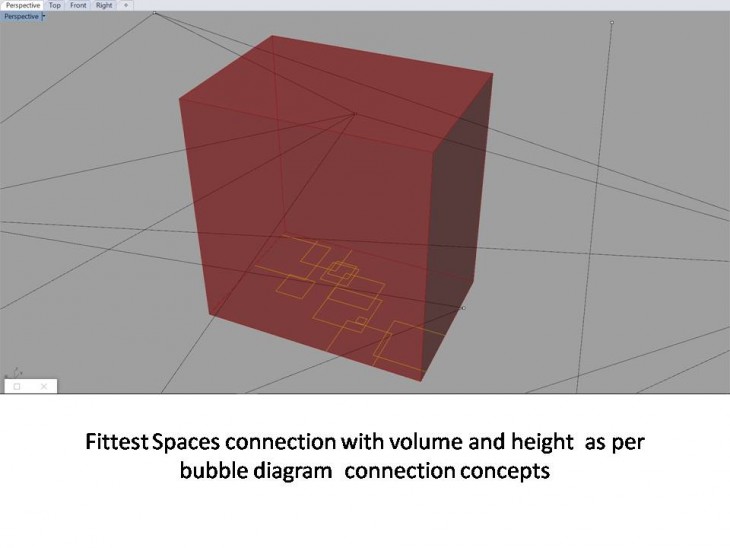Image resolution: width=730 pixels, height=548 pixels.
Task: Click the control point at viewport top-left
Action: point(154,13)
